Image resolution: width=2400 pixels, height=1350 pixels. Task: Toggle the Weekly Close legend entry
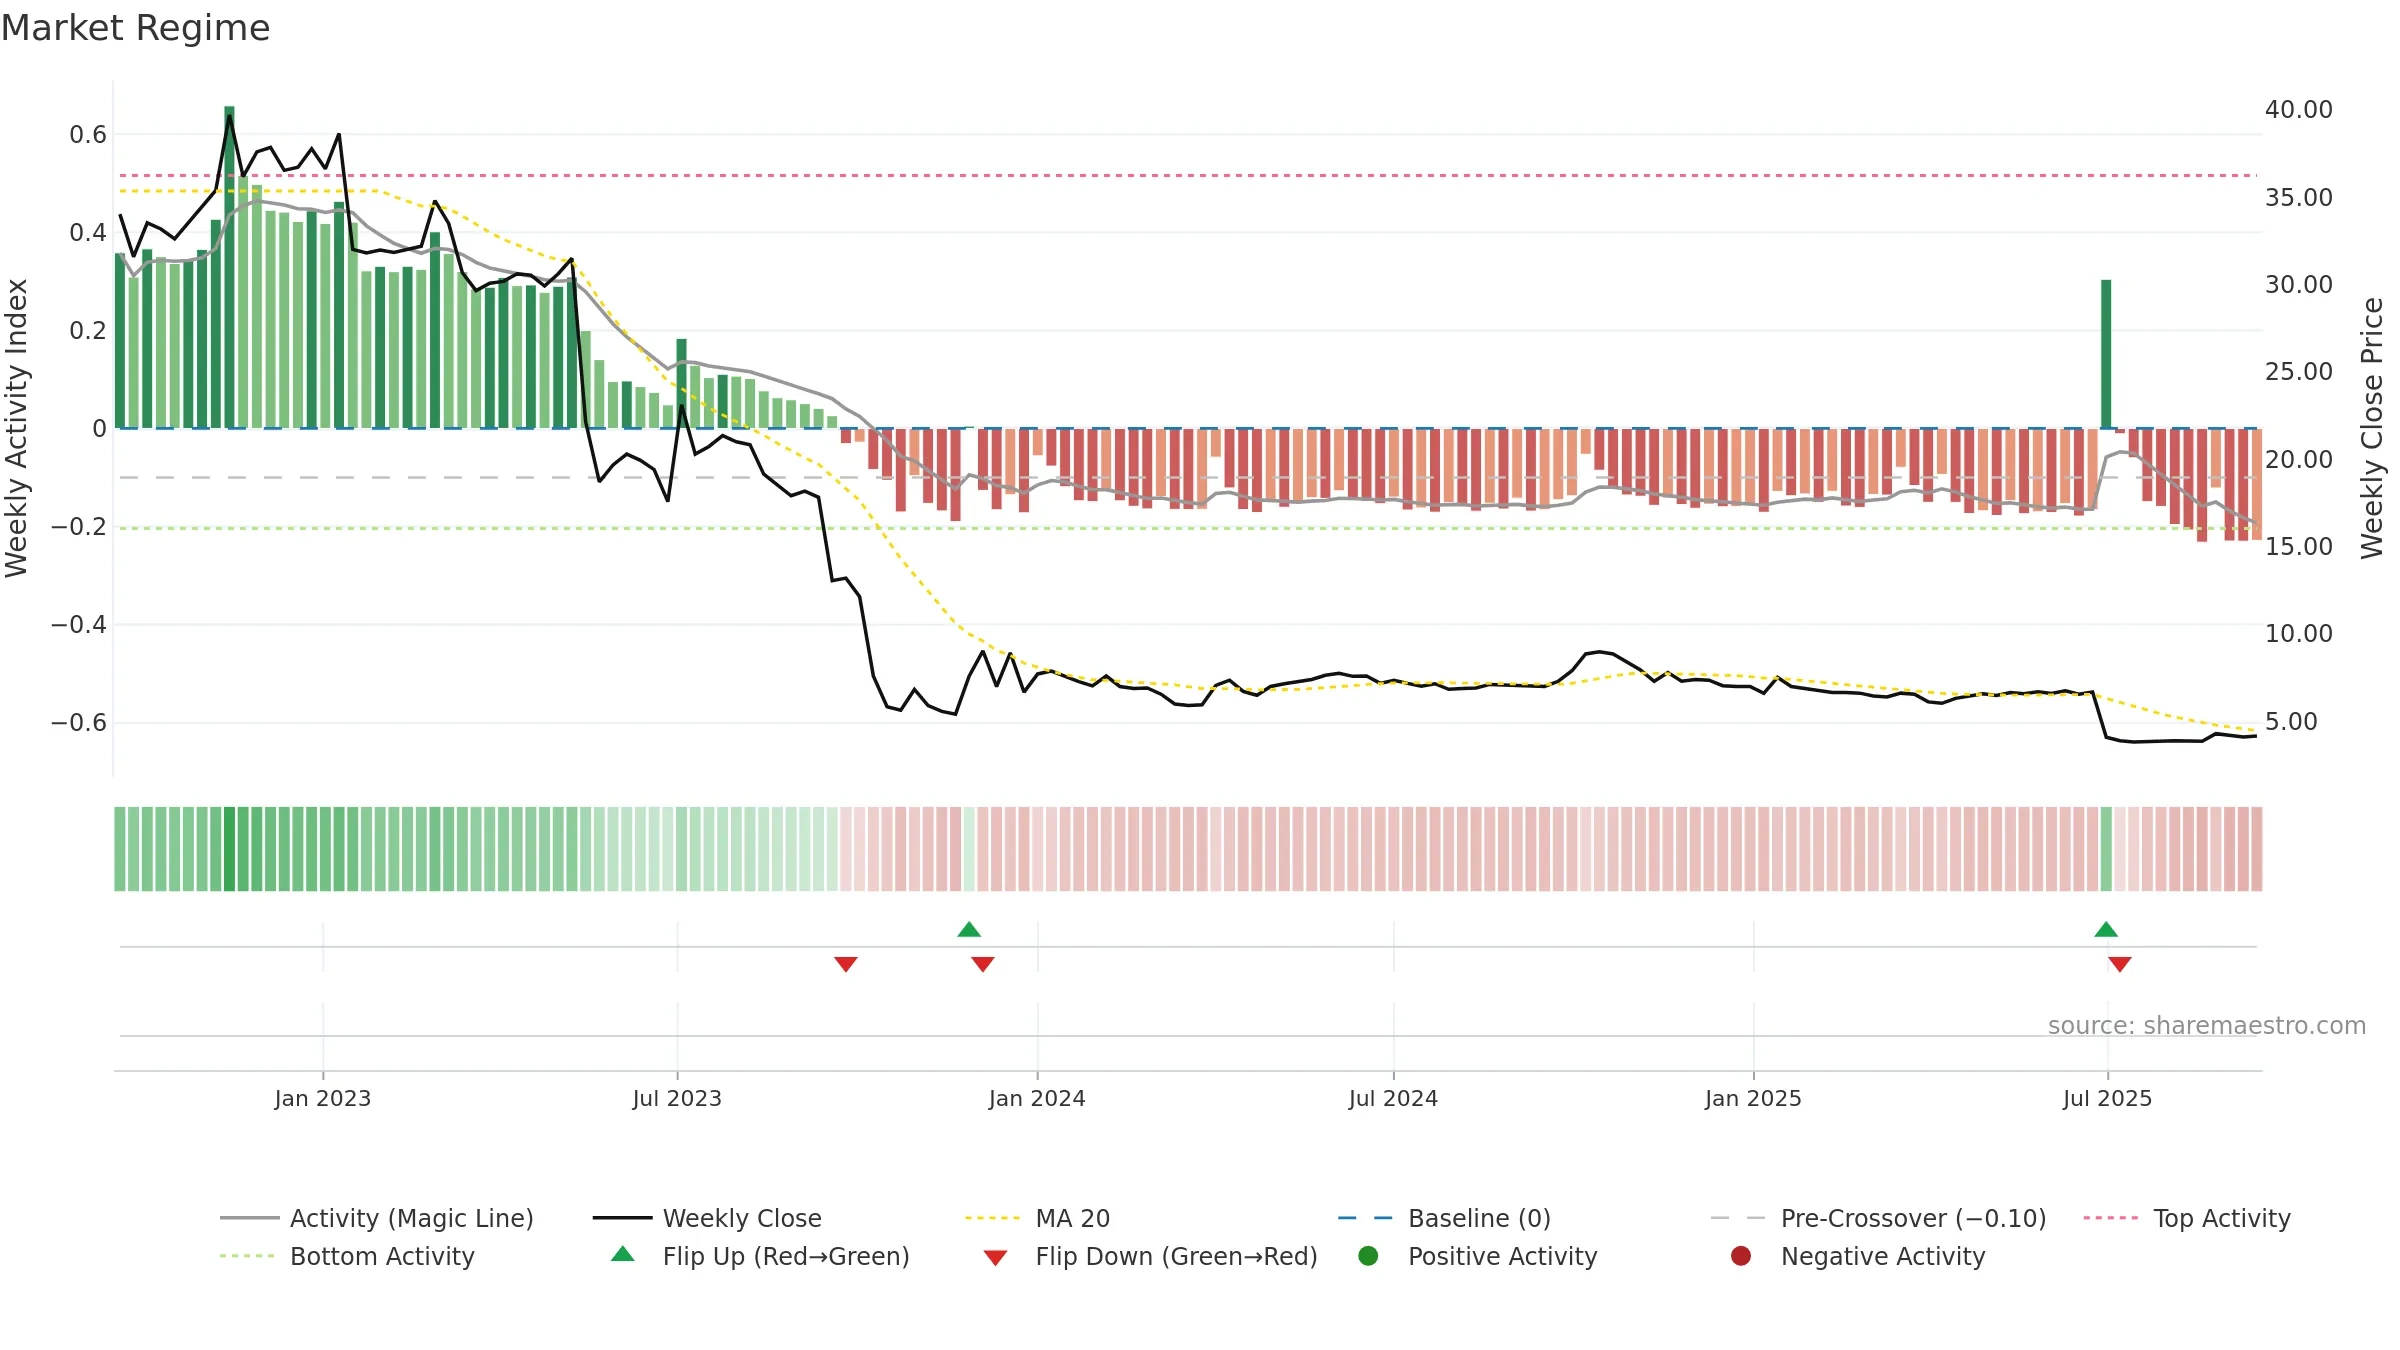pos(707,1218)
